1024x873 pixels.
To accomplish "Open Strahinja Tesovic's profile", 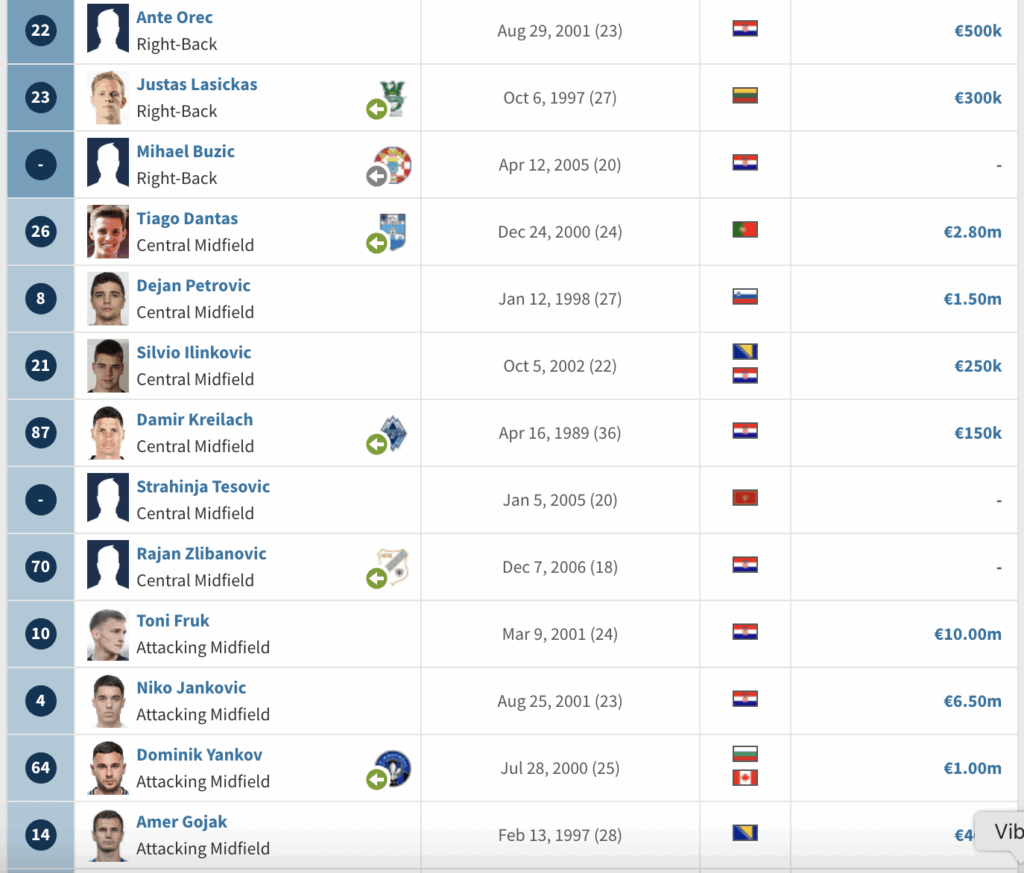I will point(203,486).
